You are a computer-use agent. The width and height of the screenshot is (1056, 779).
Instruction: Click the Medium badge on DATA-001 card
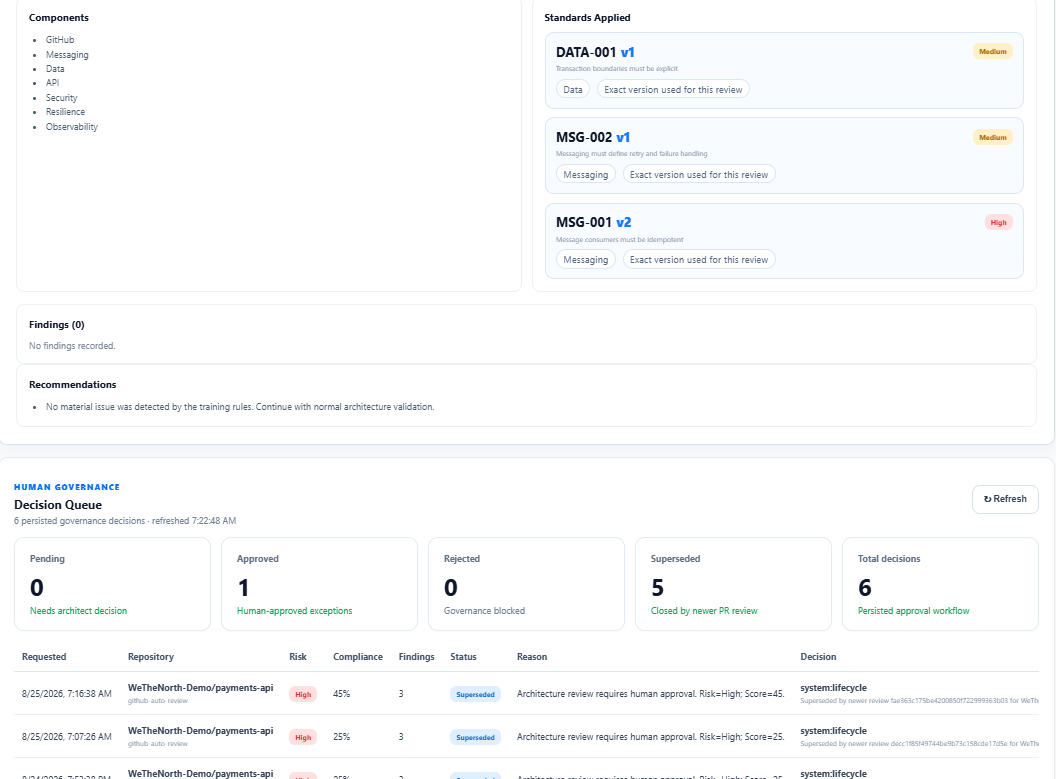coord(992,52)
